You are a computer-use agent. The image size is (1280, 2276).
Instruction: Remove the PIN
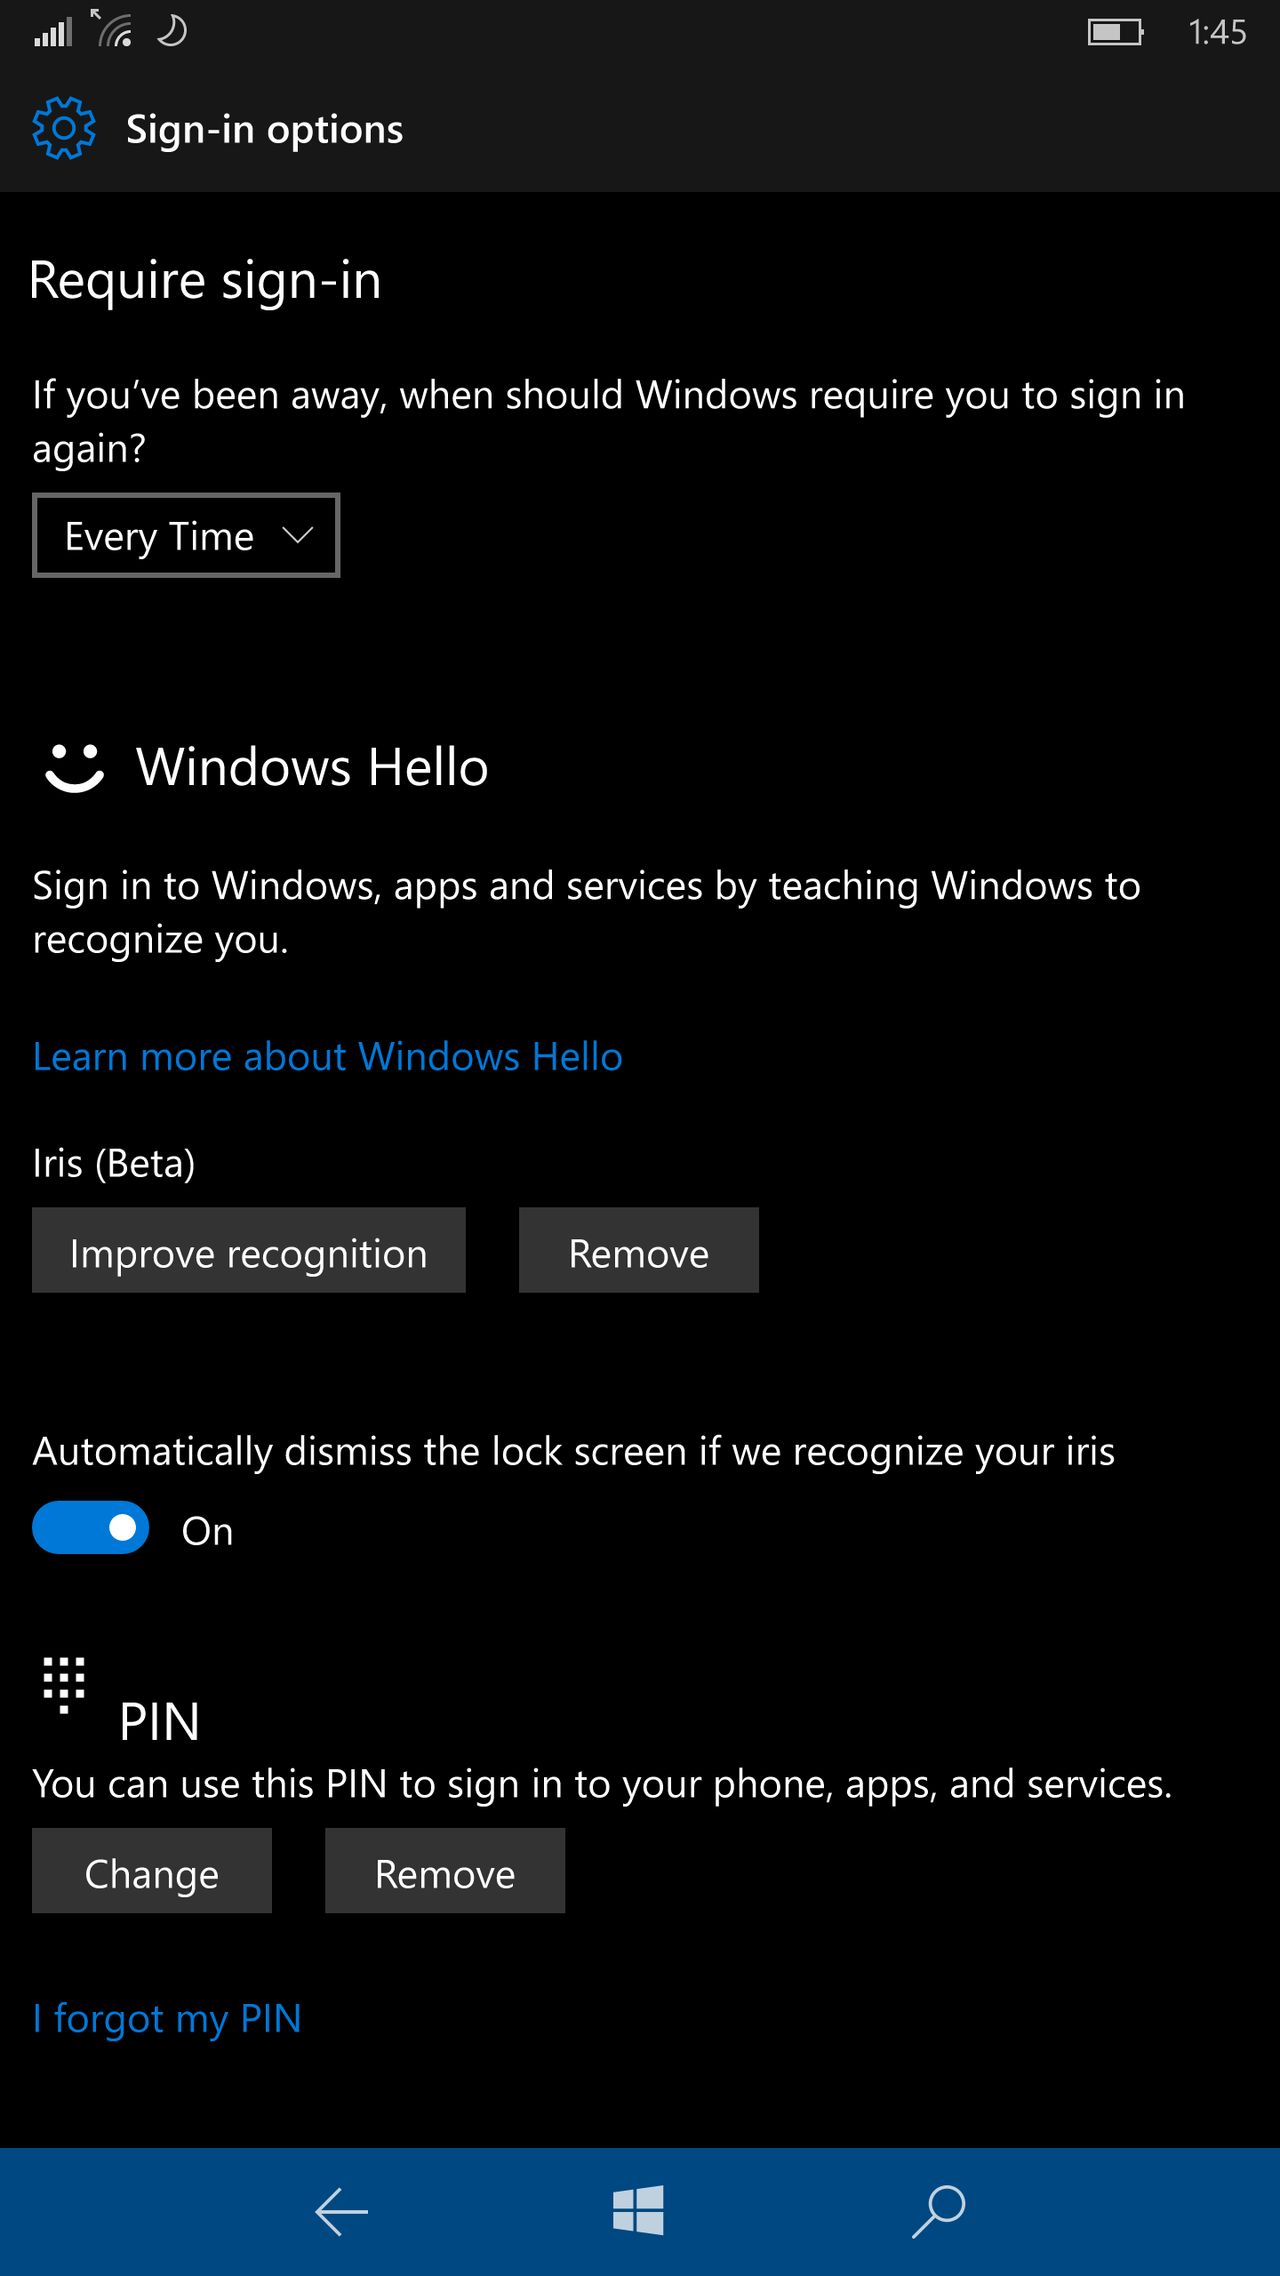(x=445, y=1871)
